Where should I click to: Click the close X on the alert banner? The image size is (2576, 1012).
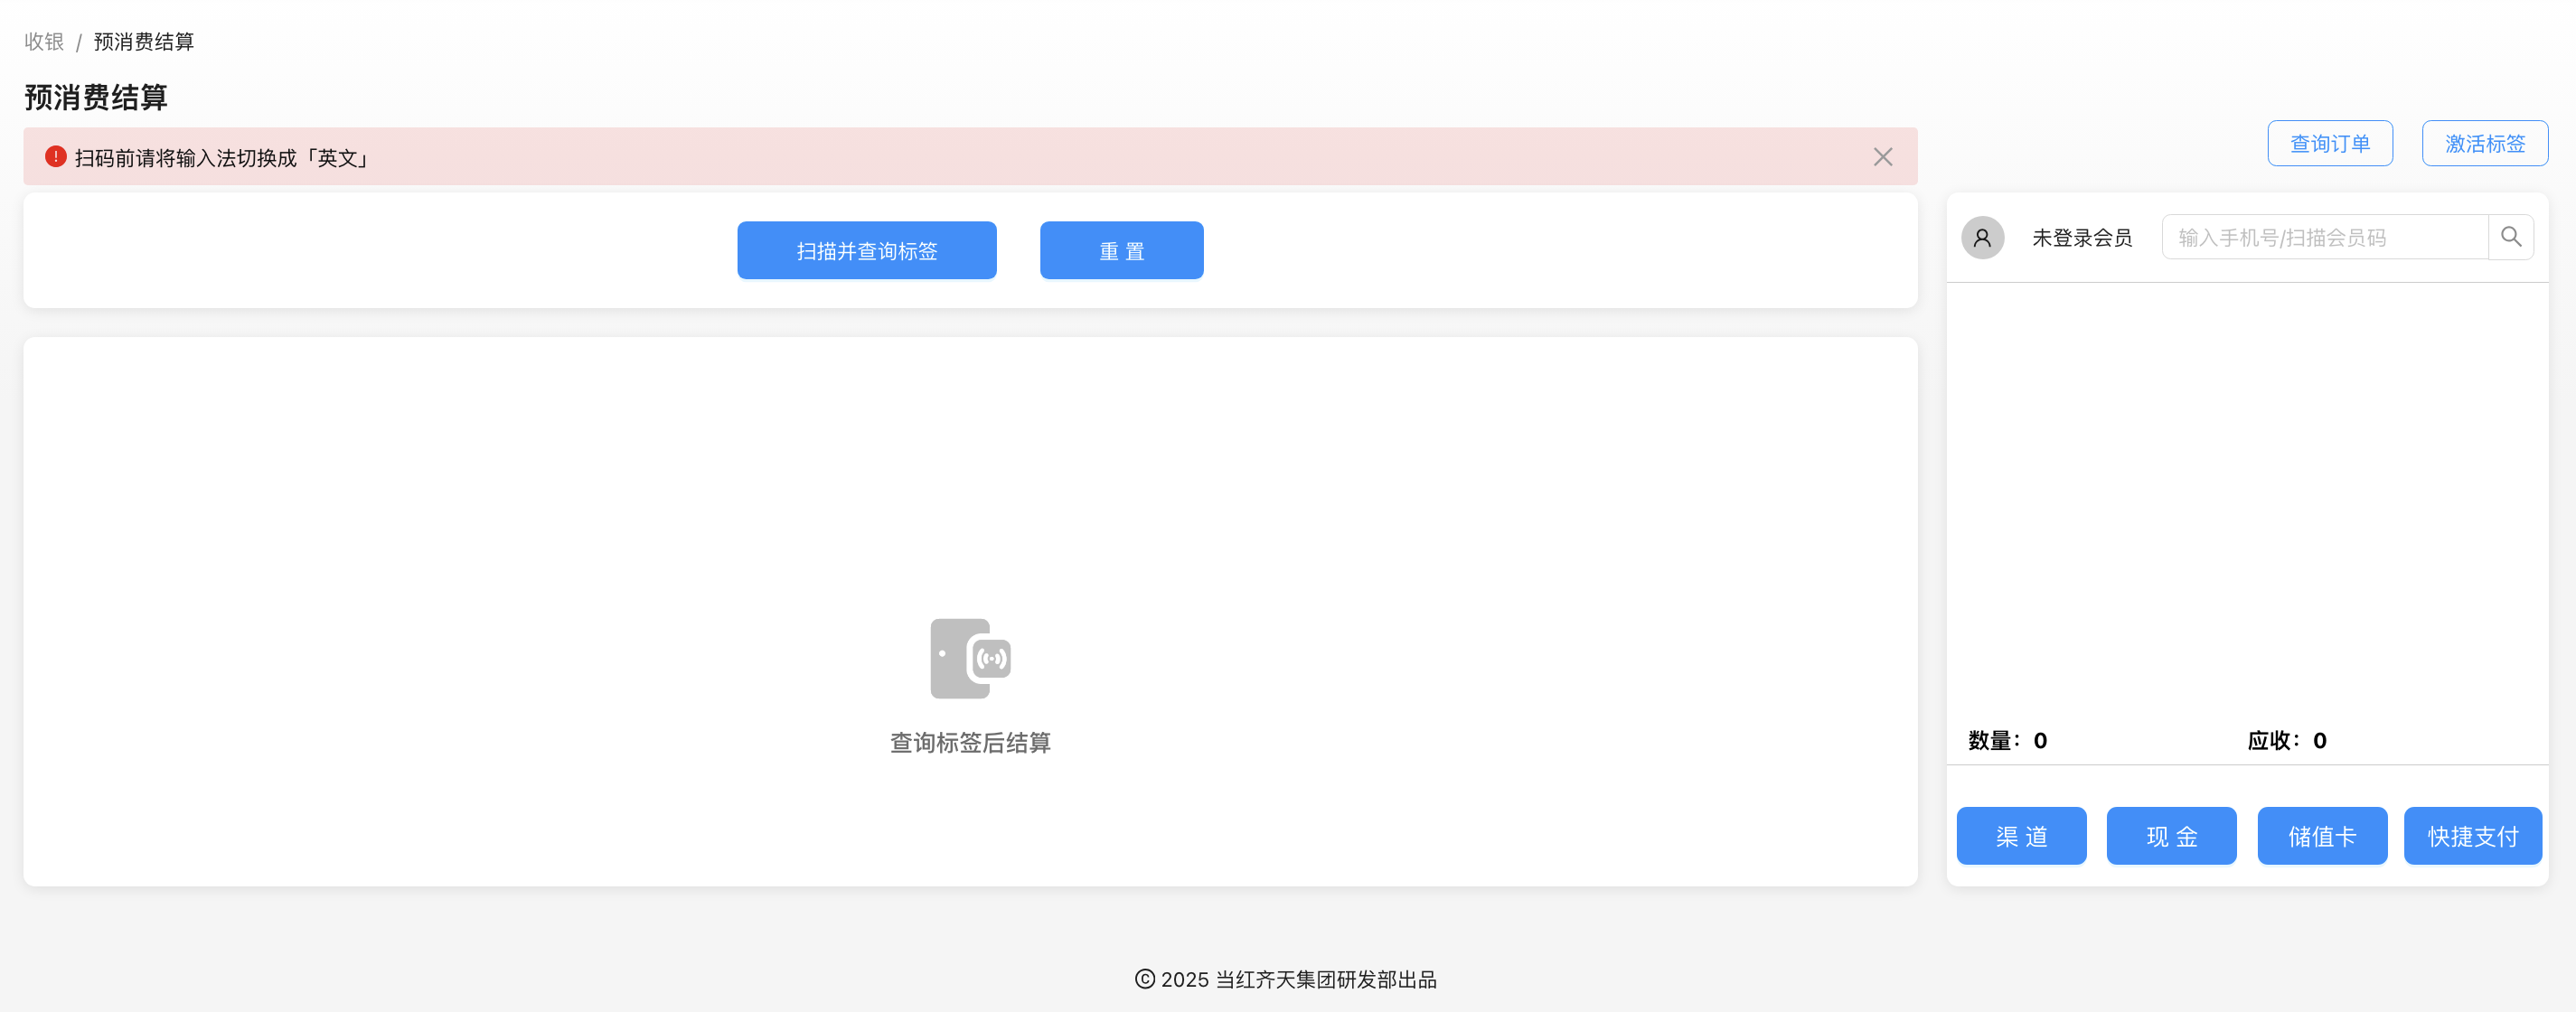(1883, 157)
